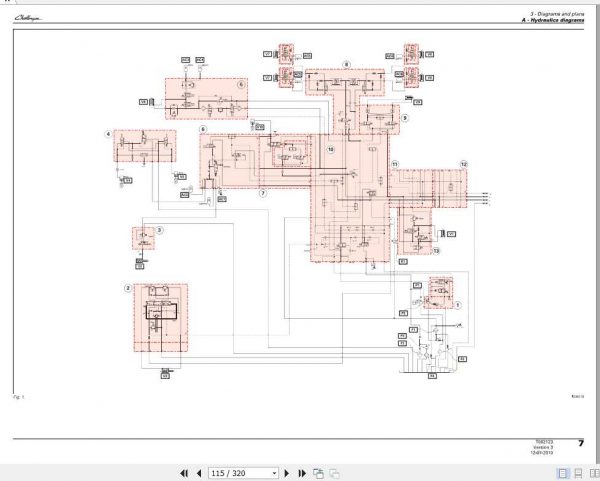
Task: Go to the first page
Action: point(184,473)
